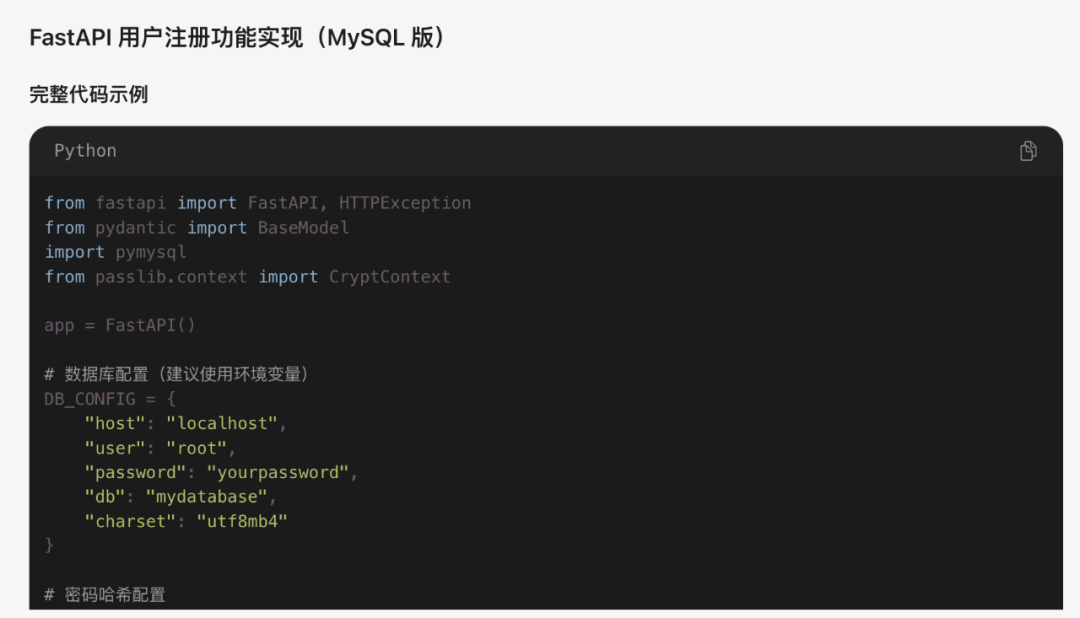Click the "root" user value

tap(196, 449)
